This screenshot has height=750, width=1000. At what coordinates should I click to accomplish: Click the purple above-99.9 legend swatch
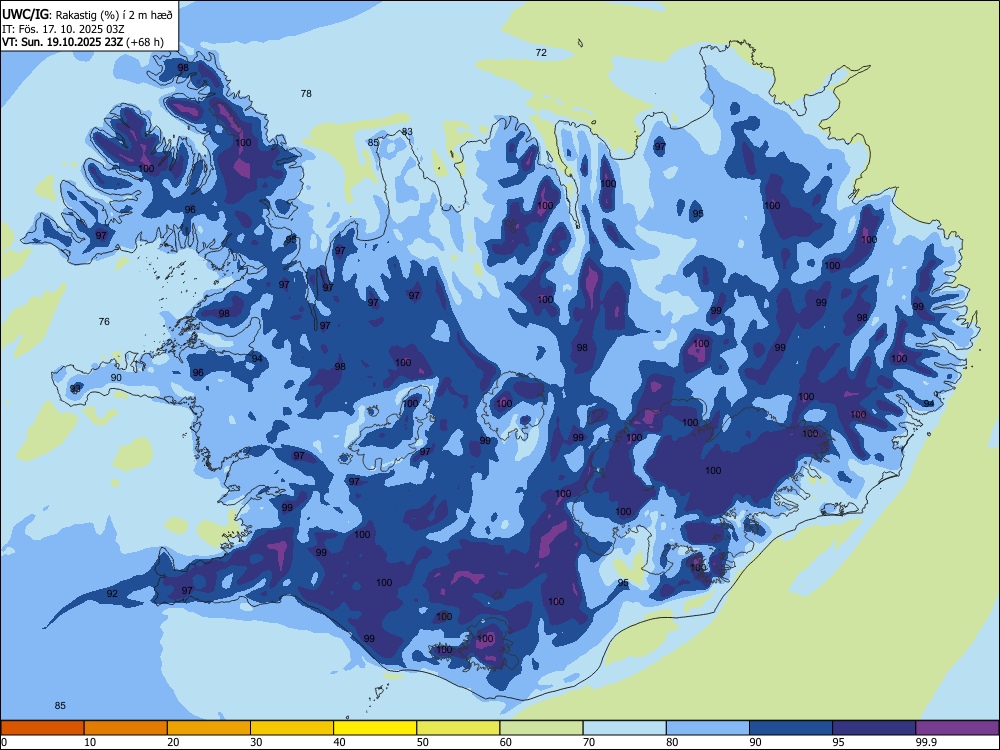pos(957,728)
